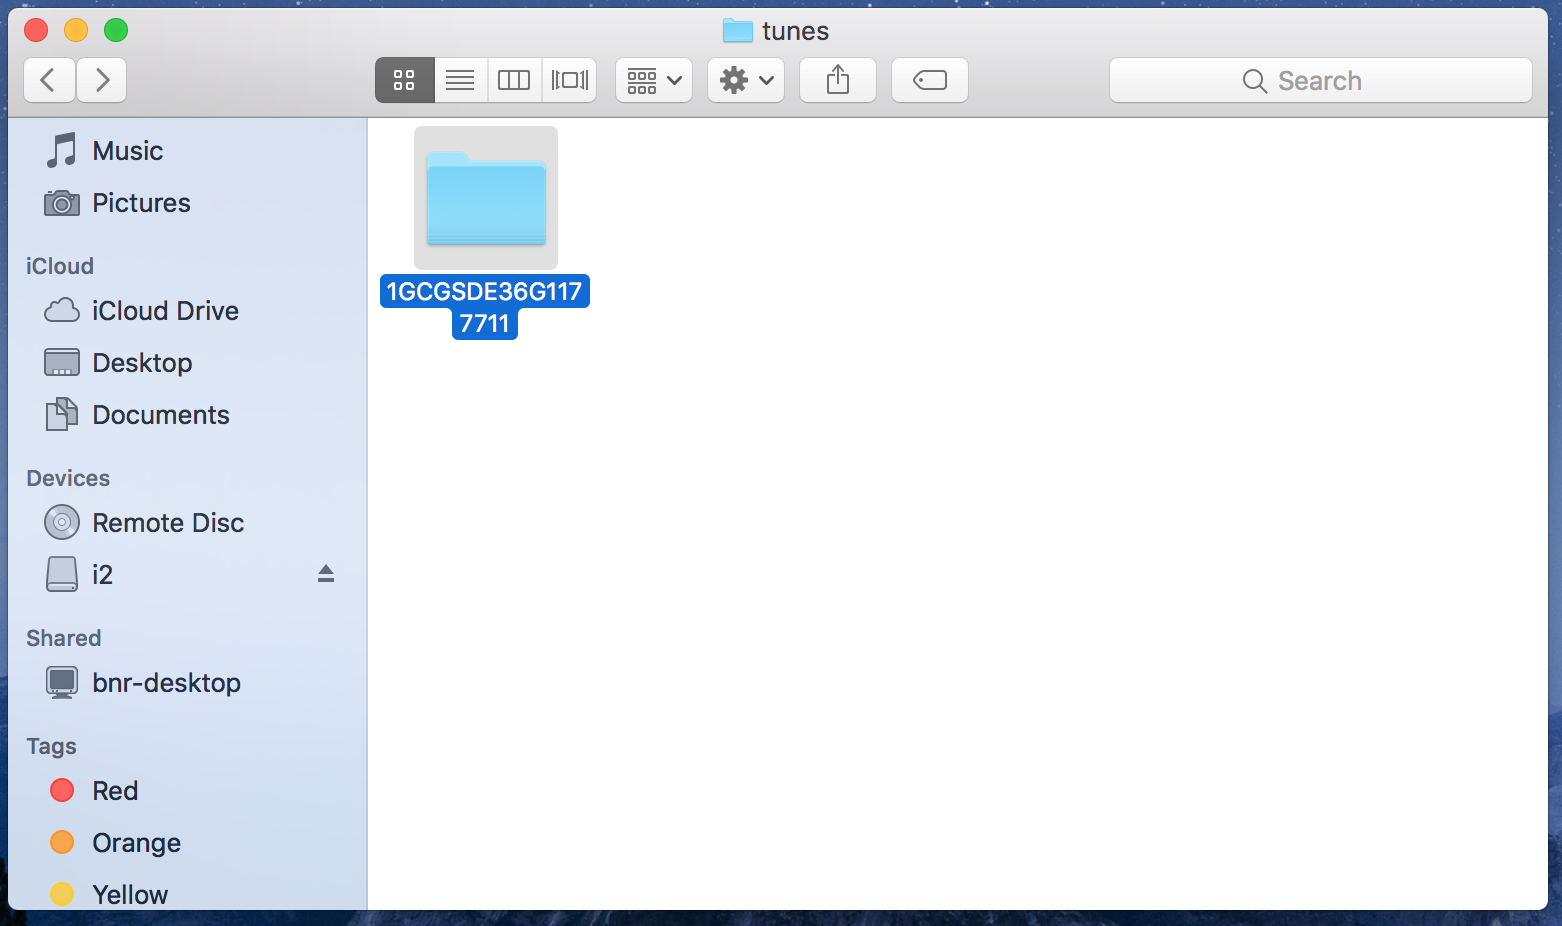1562x926 pixels.
Task: Click the Pictures camera icon
Action: click(62, 204)
